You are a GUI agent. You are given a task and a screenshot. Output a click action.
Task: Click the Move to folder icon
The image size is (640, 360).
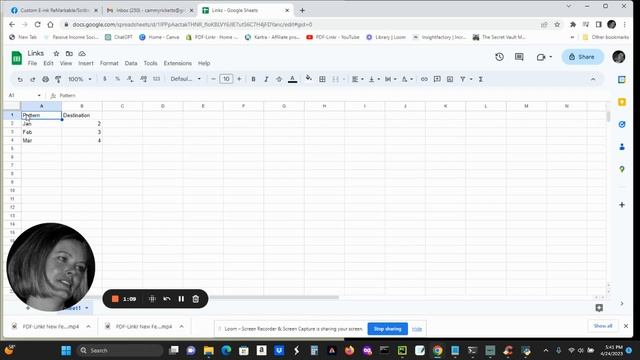tap(69, 53)
